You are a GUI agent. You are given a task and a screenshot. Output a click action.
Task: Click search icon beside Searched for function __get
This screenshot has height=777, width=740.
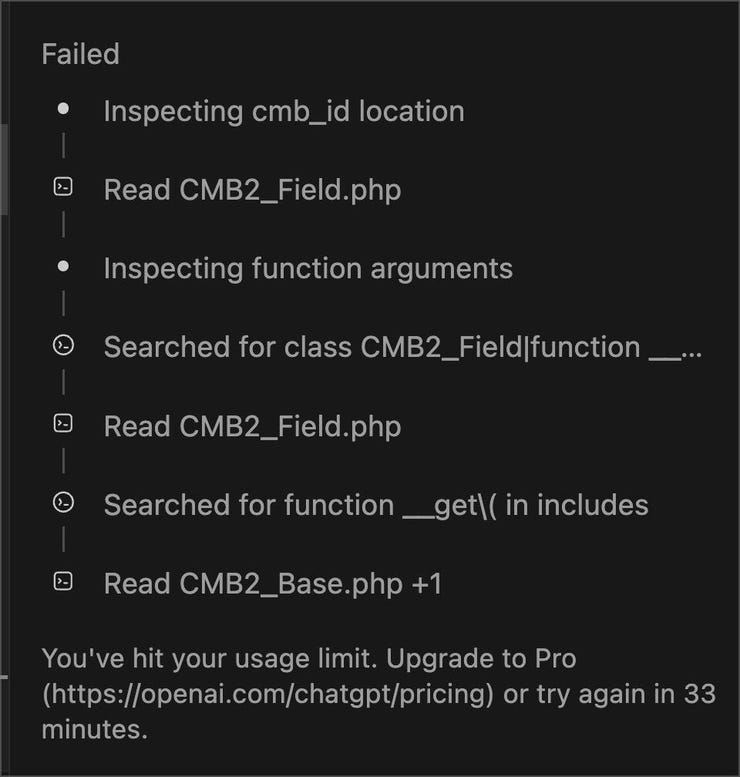[x=63, y=504]
